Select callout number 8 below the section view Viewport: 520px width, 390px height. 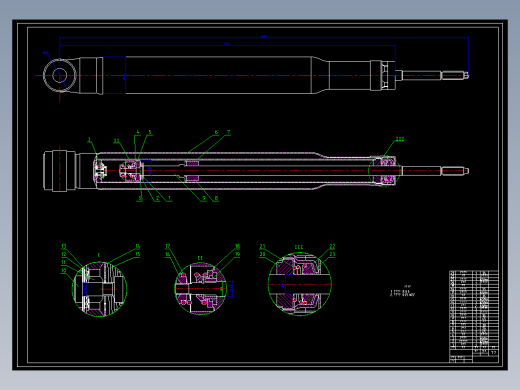point(216,198)
